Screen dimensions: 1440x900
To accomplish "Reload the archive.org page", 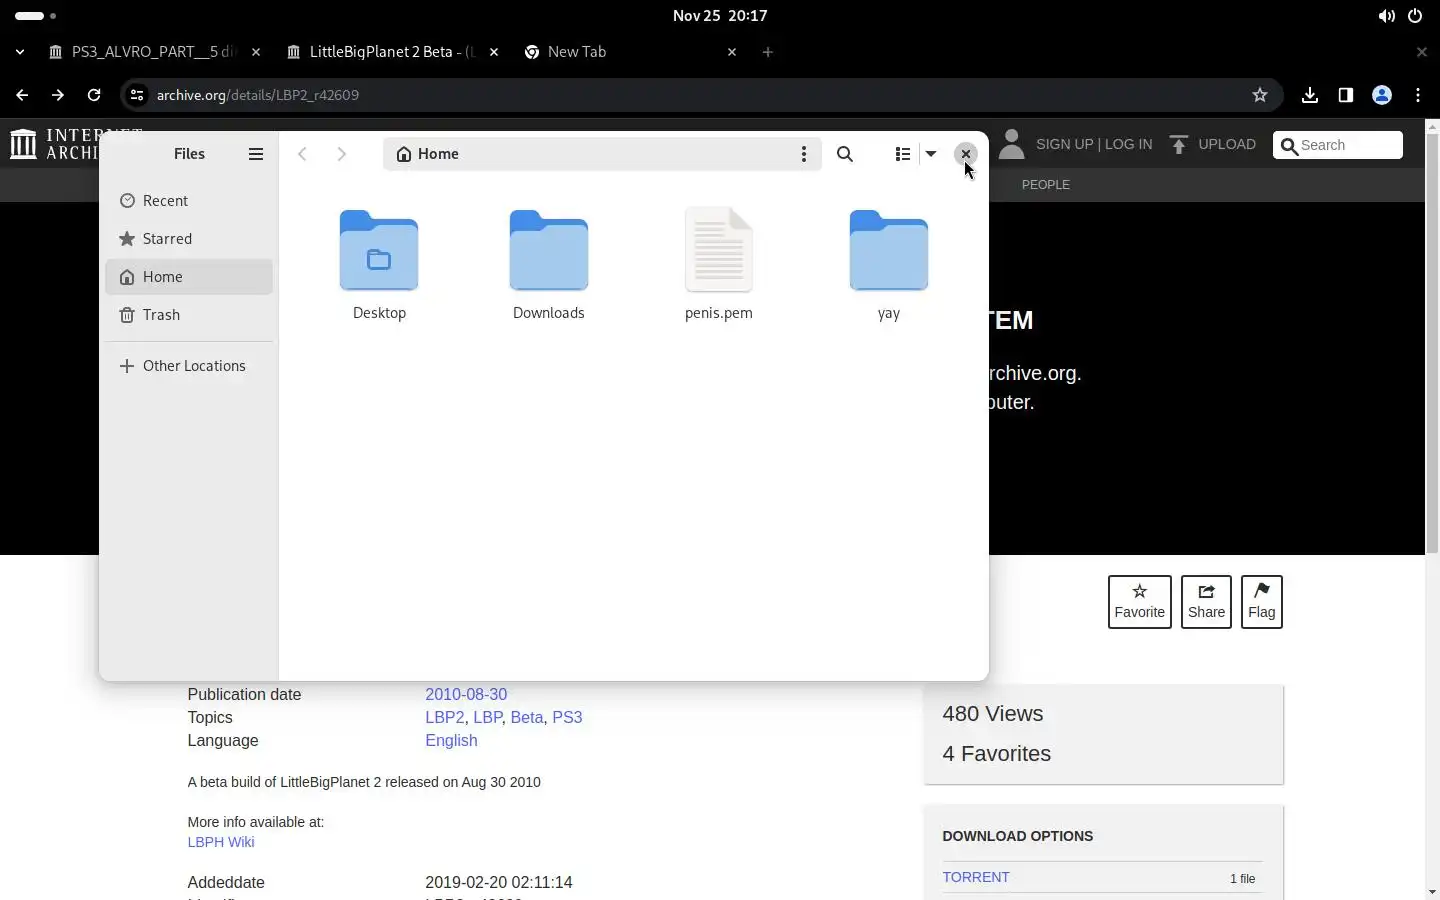I will pos(94,95).
